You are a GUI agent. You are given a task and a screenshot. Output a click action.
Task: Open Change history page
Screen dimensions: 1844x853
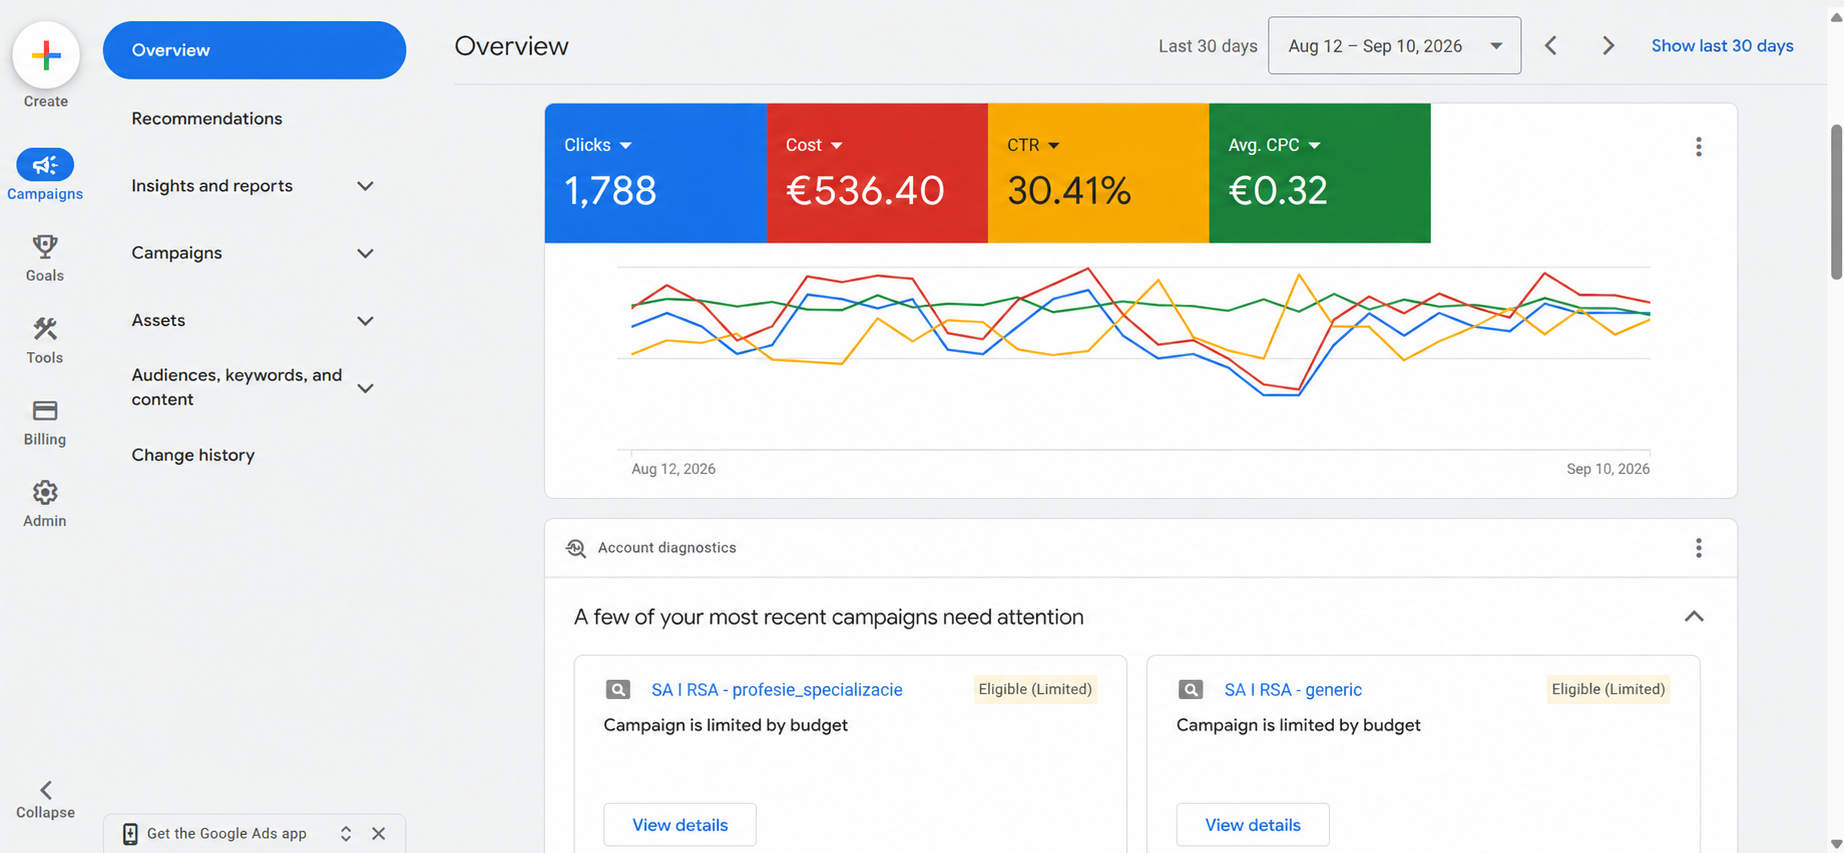tap(193, 455)
